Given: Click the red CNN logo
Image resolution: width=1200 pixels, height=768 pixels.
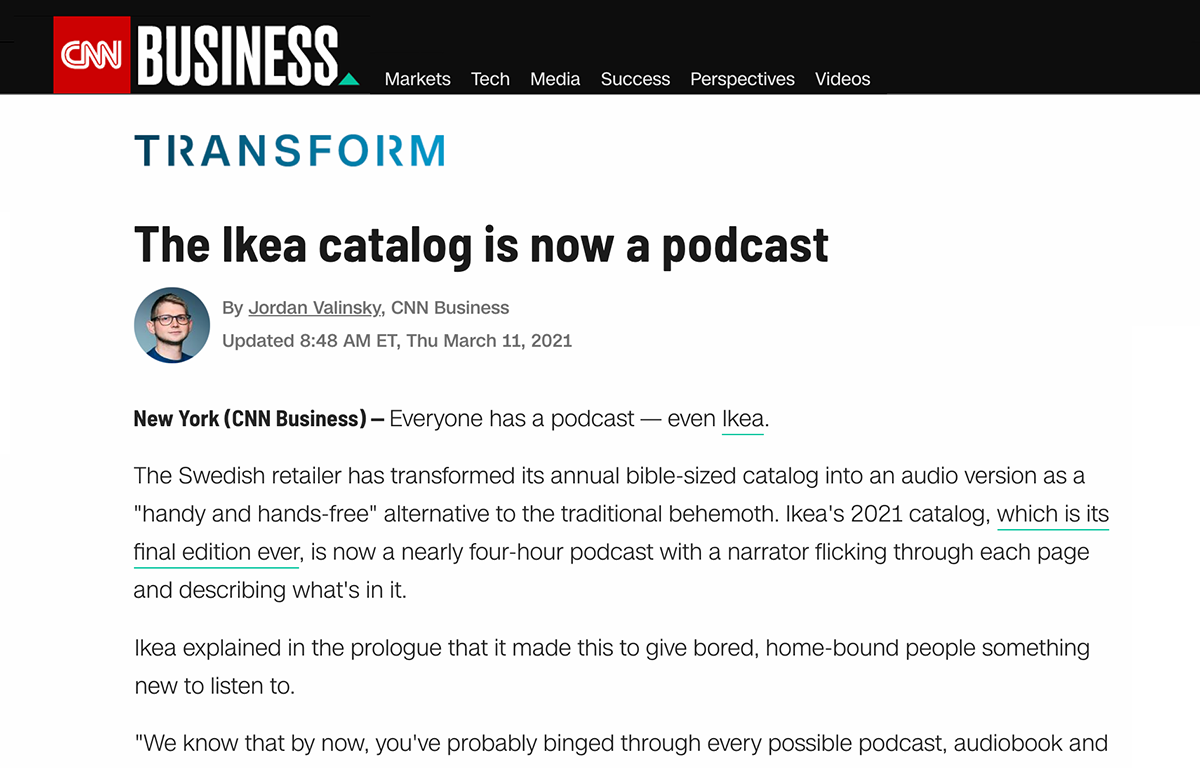Looking at the screenshot, I should [92, 55].
